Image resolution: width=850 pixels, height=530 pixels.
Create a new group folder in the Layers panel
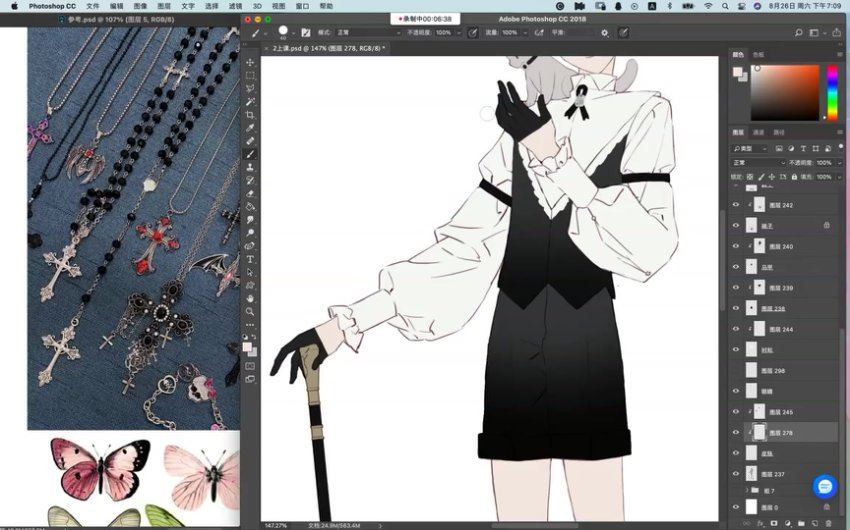801,523
